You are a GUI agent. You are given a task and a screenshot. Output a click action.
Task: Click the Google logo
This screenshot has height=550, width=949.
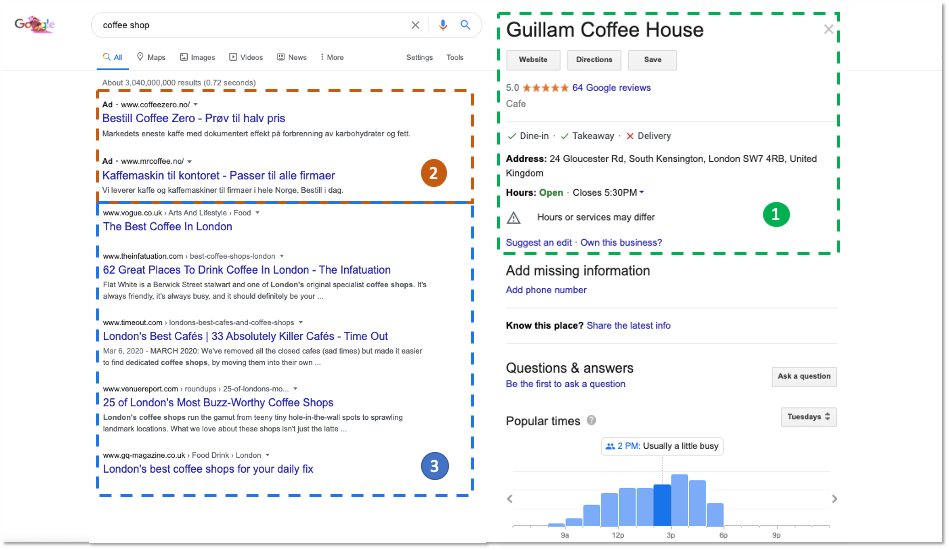[x=34, y=25]
